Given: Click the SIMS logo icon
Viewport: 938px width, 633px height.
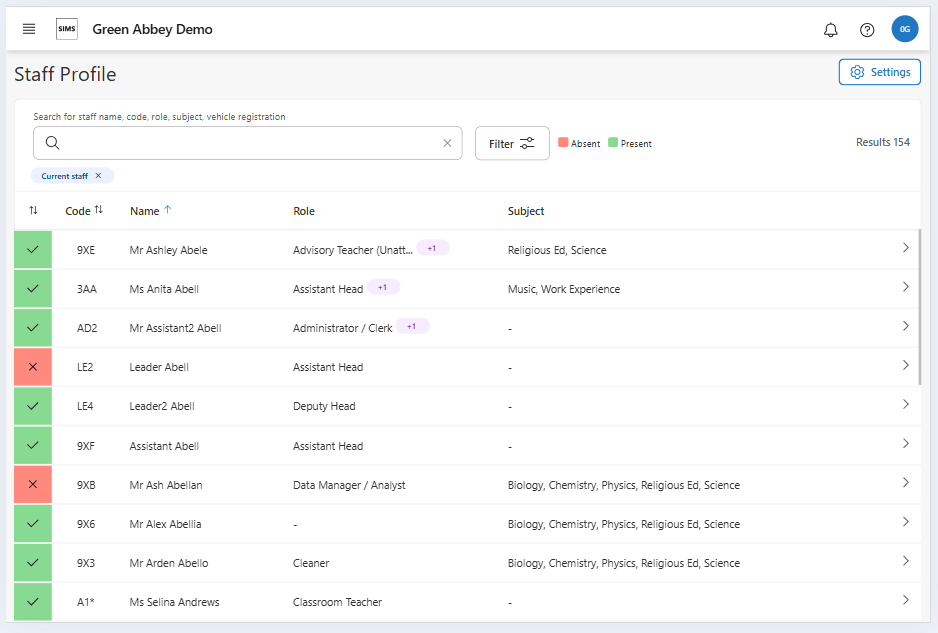Looking at the screenshot, I should coord(67,29).
